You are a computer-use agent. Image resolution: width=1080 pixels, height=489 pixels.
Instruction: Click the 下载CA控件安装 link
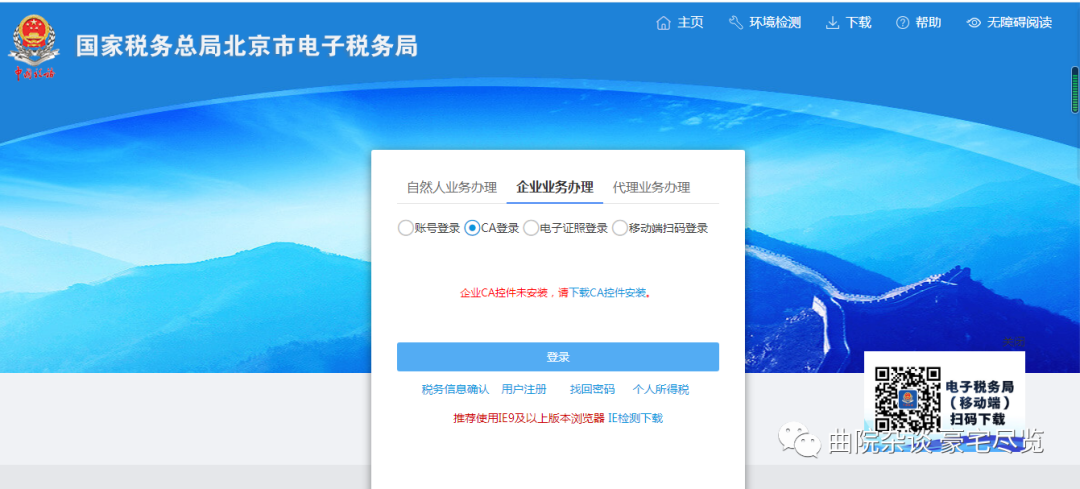(x=608, y=293)
